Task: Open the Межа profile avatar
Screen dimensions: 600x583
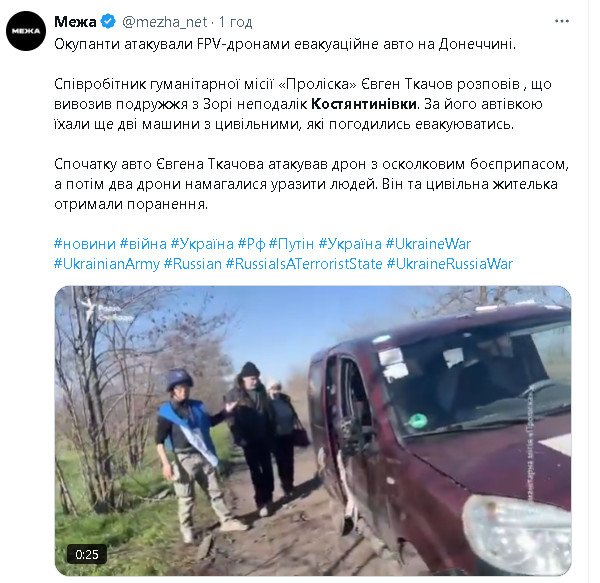Action: click(x=26, y=31)
